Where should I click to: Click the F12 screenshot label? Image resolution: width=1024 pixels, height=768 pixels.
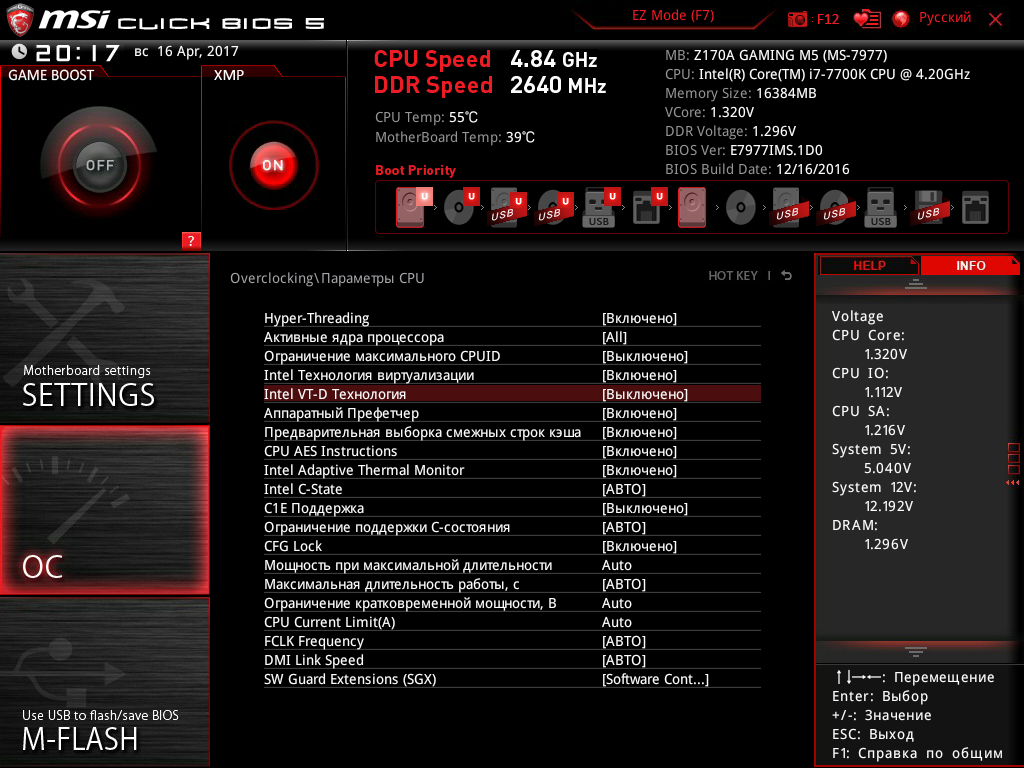pos(827,19)
